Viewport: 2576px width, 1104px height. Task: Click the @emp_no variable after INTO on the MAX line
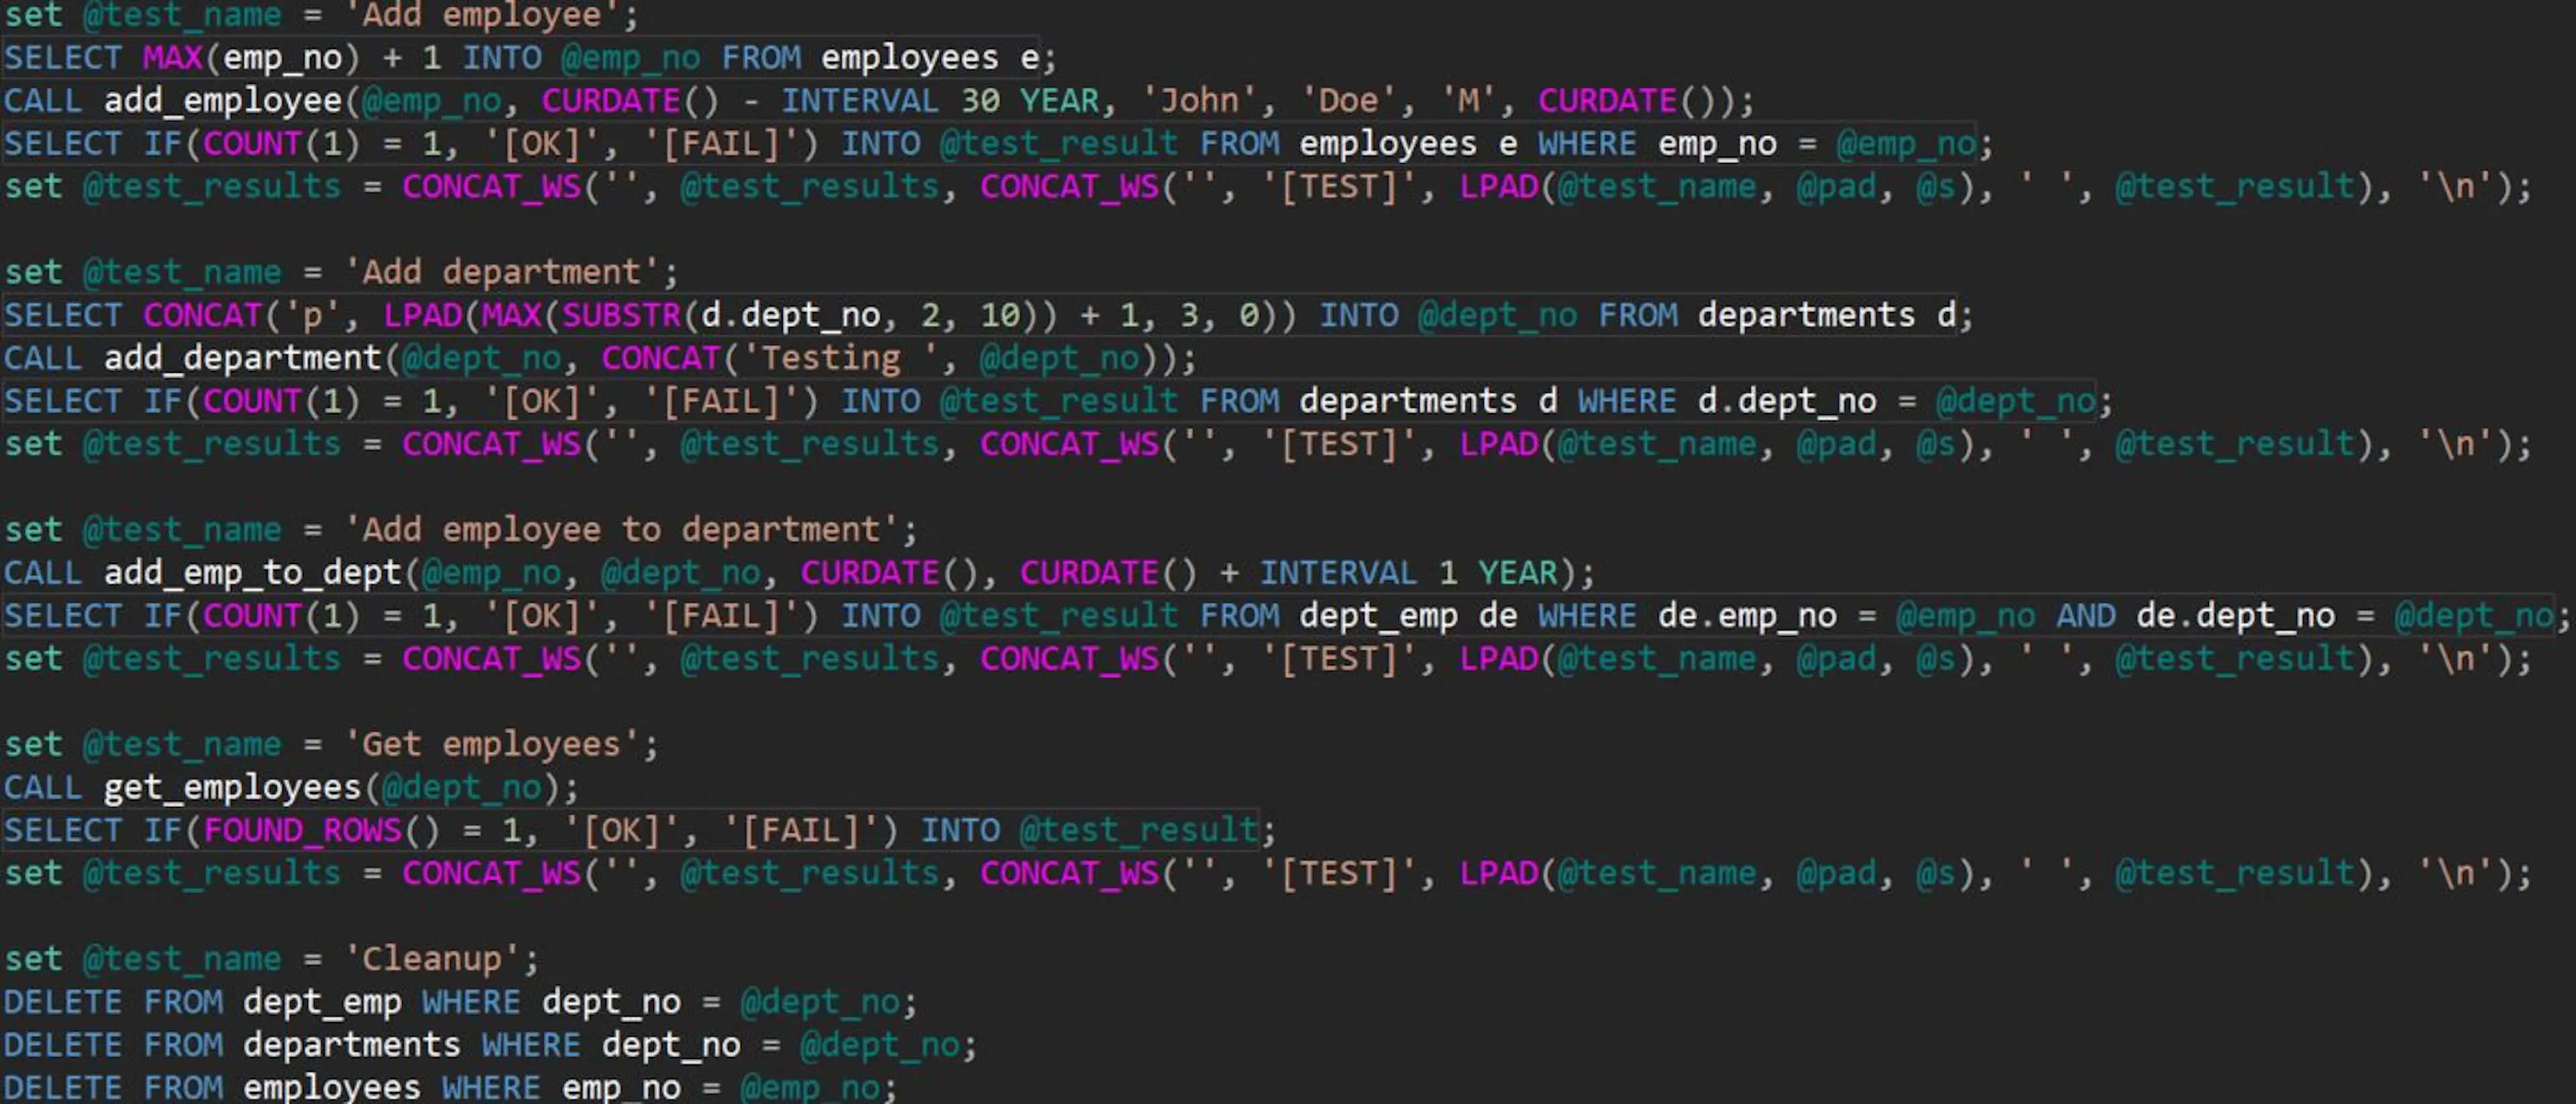click(631, 58)
